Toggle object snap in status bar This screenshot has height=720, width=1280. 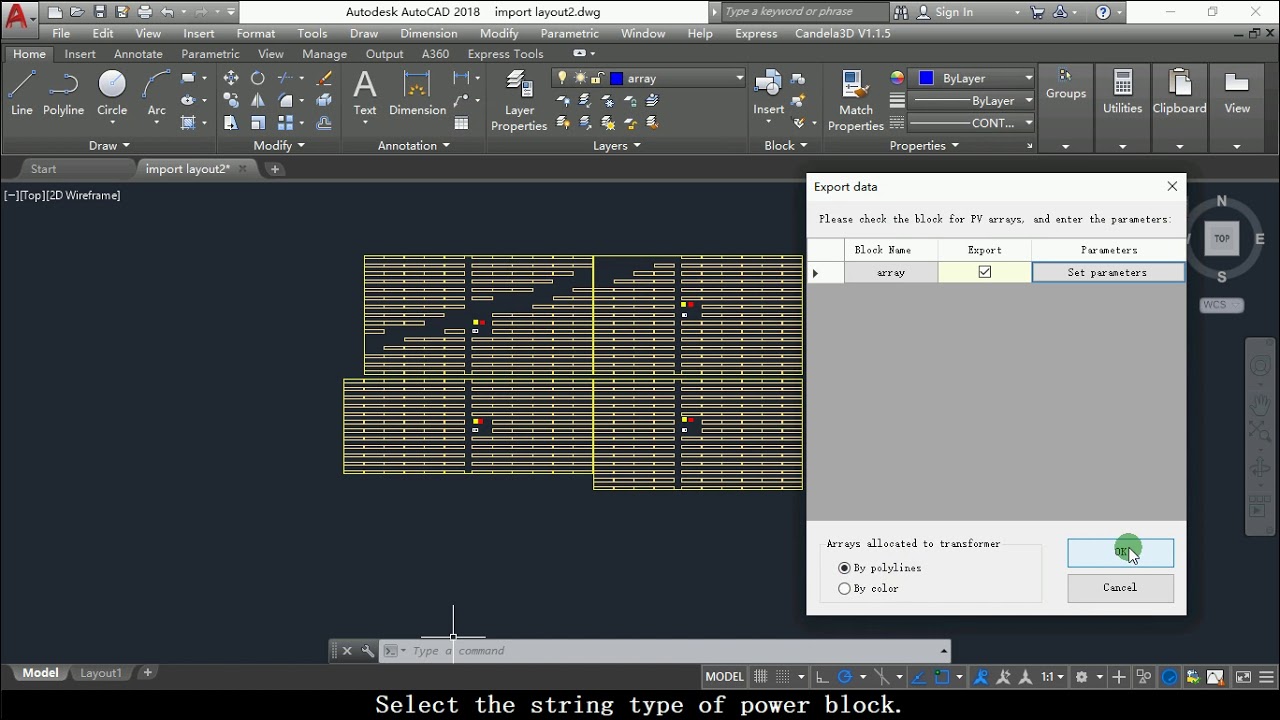[942, 677]
